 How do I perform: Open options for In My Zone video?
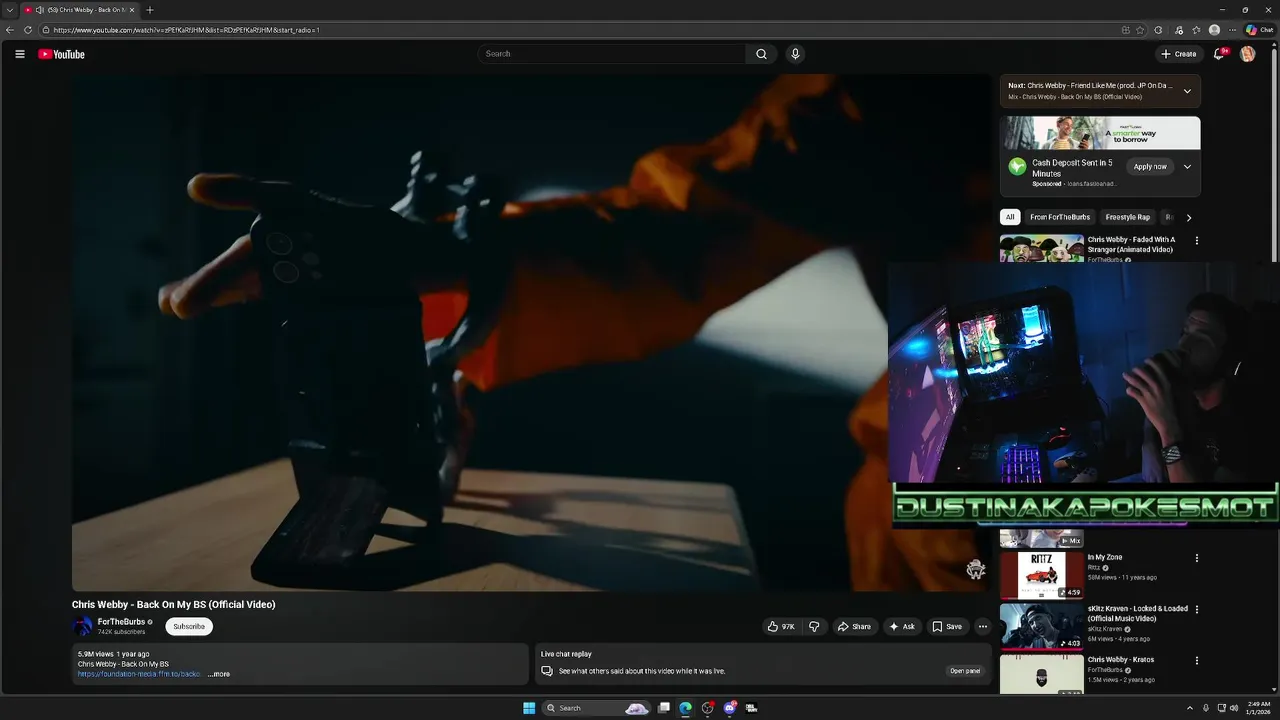[1196, 558]
